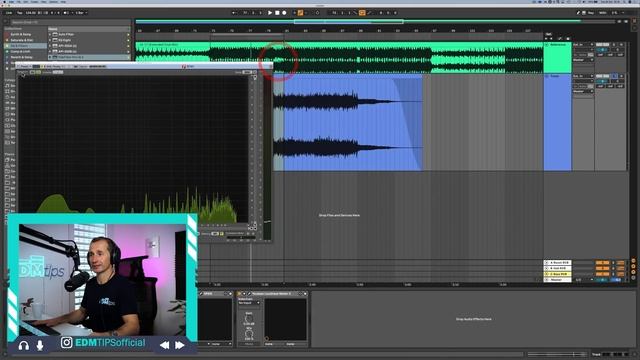Viewport: 640px width, 360px height.
Task: Open the Help menu
Action: pyautogui.click(x=63, y=2)
